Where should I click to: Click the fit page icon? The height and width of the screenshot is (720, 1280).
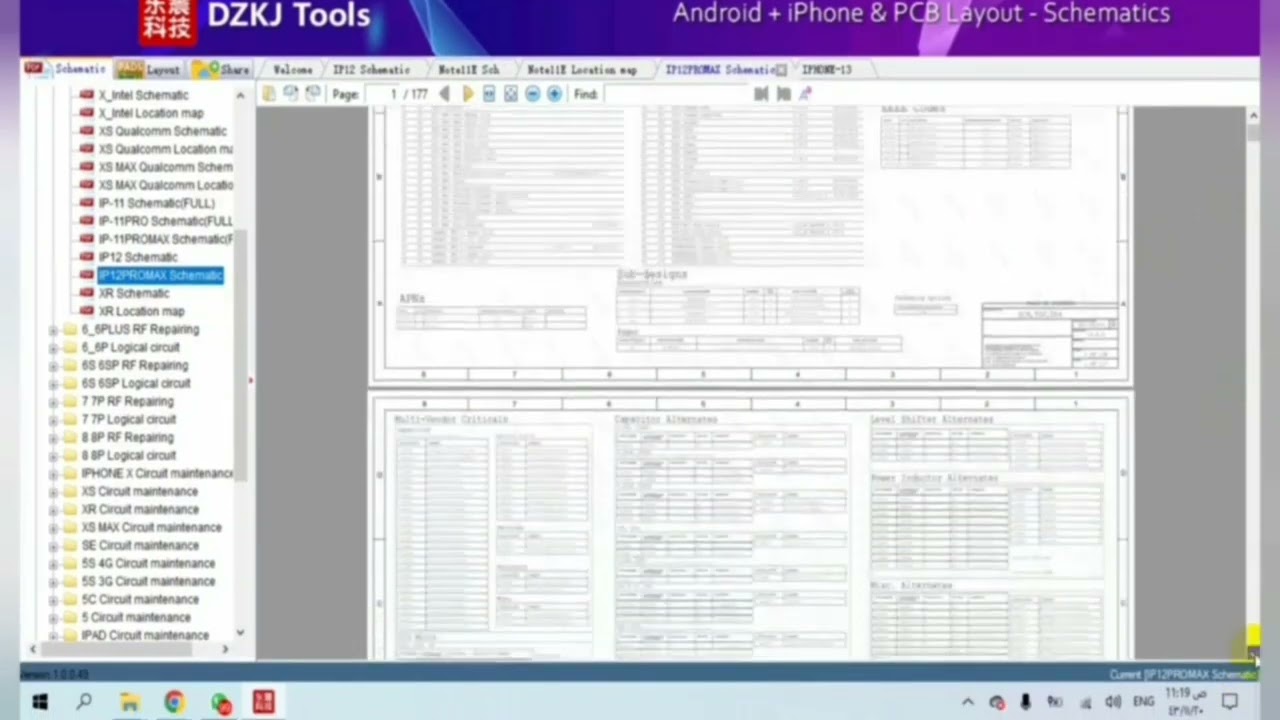(511, 94)
